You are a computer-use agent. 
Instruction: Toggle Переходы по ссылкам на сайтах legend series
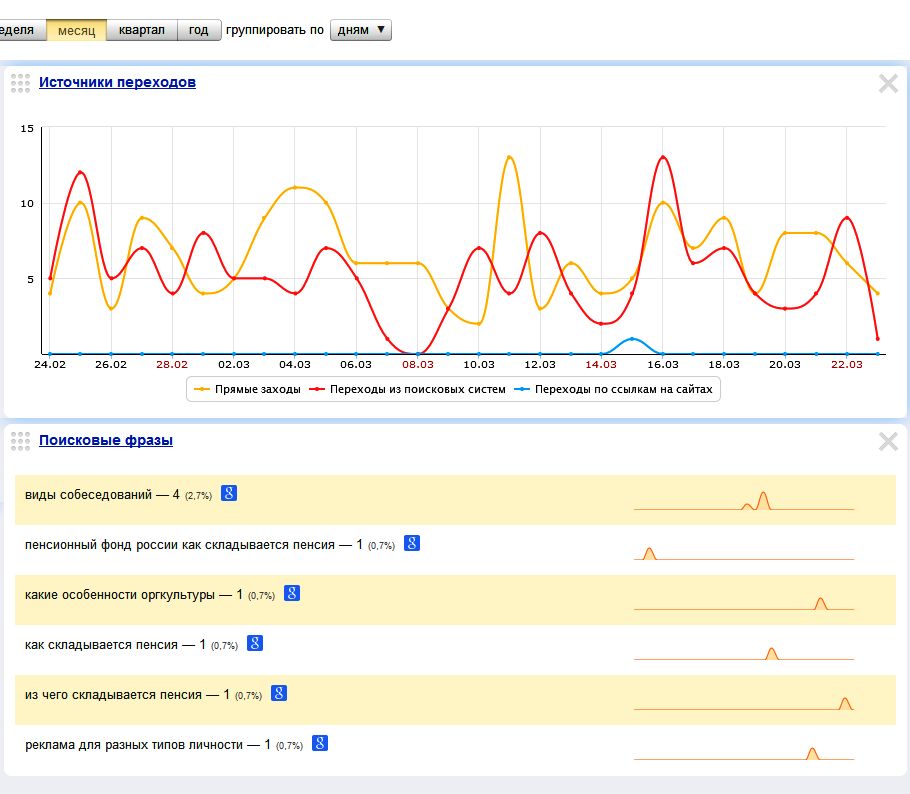tap(613, 389)
